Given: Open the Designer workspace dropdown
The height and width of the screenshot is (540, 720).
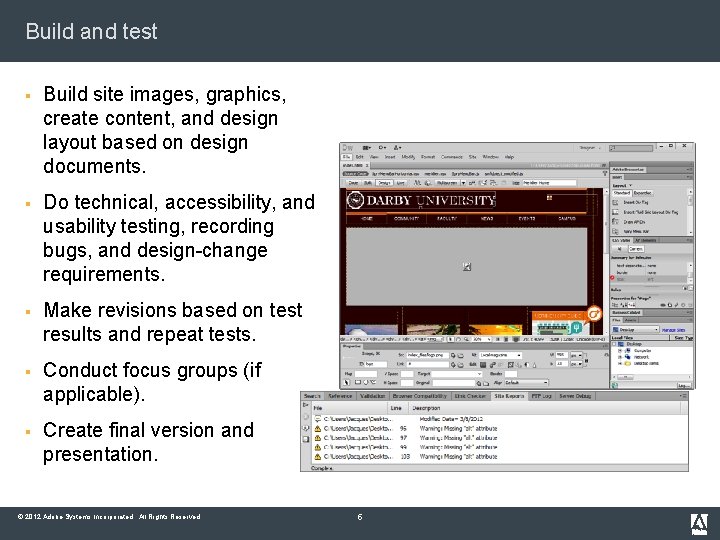Looking at the screenshot, I should coord(590,148).
